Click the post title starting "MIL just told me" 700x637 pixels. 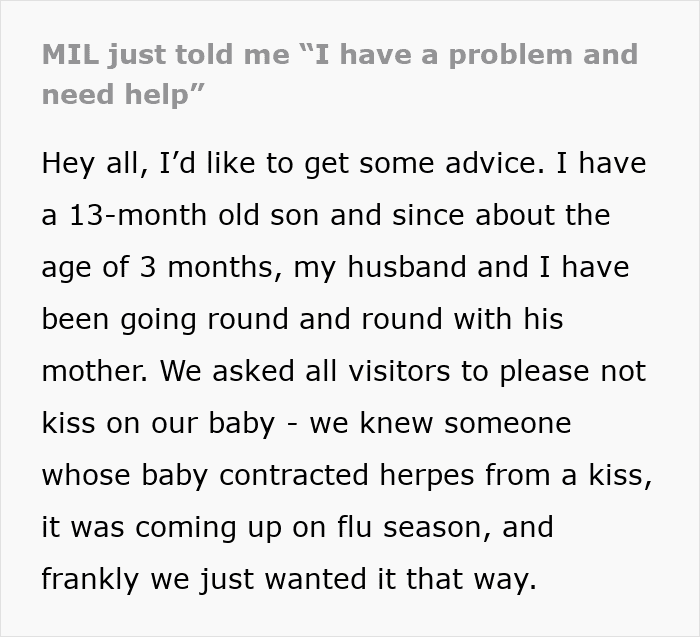340,75
